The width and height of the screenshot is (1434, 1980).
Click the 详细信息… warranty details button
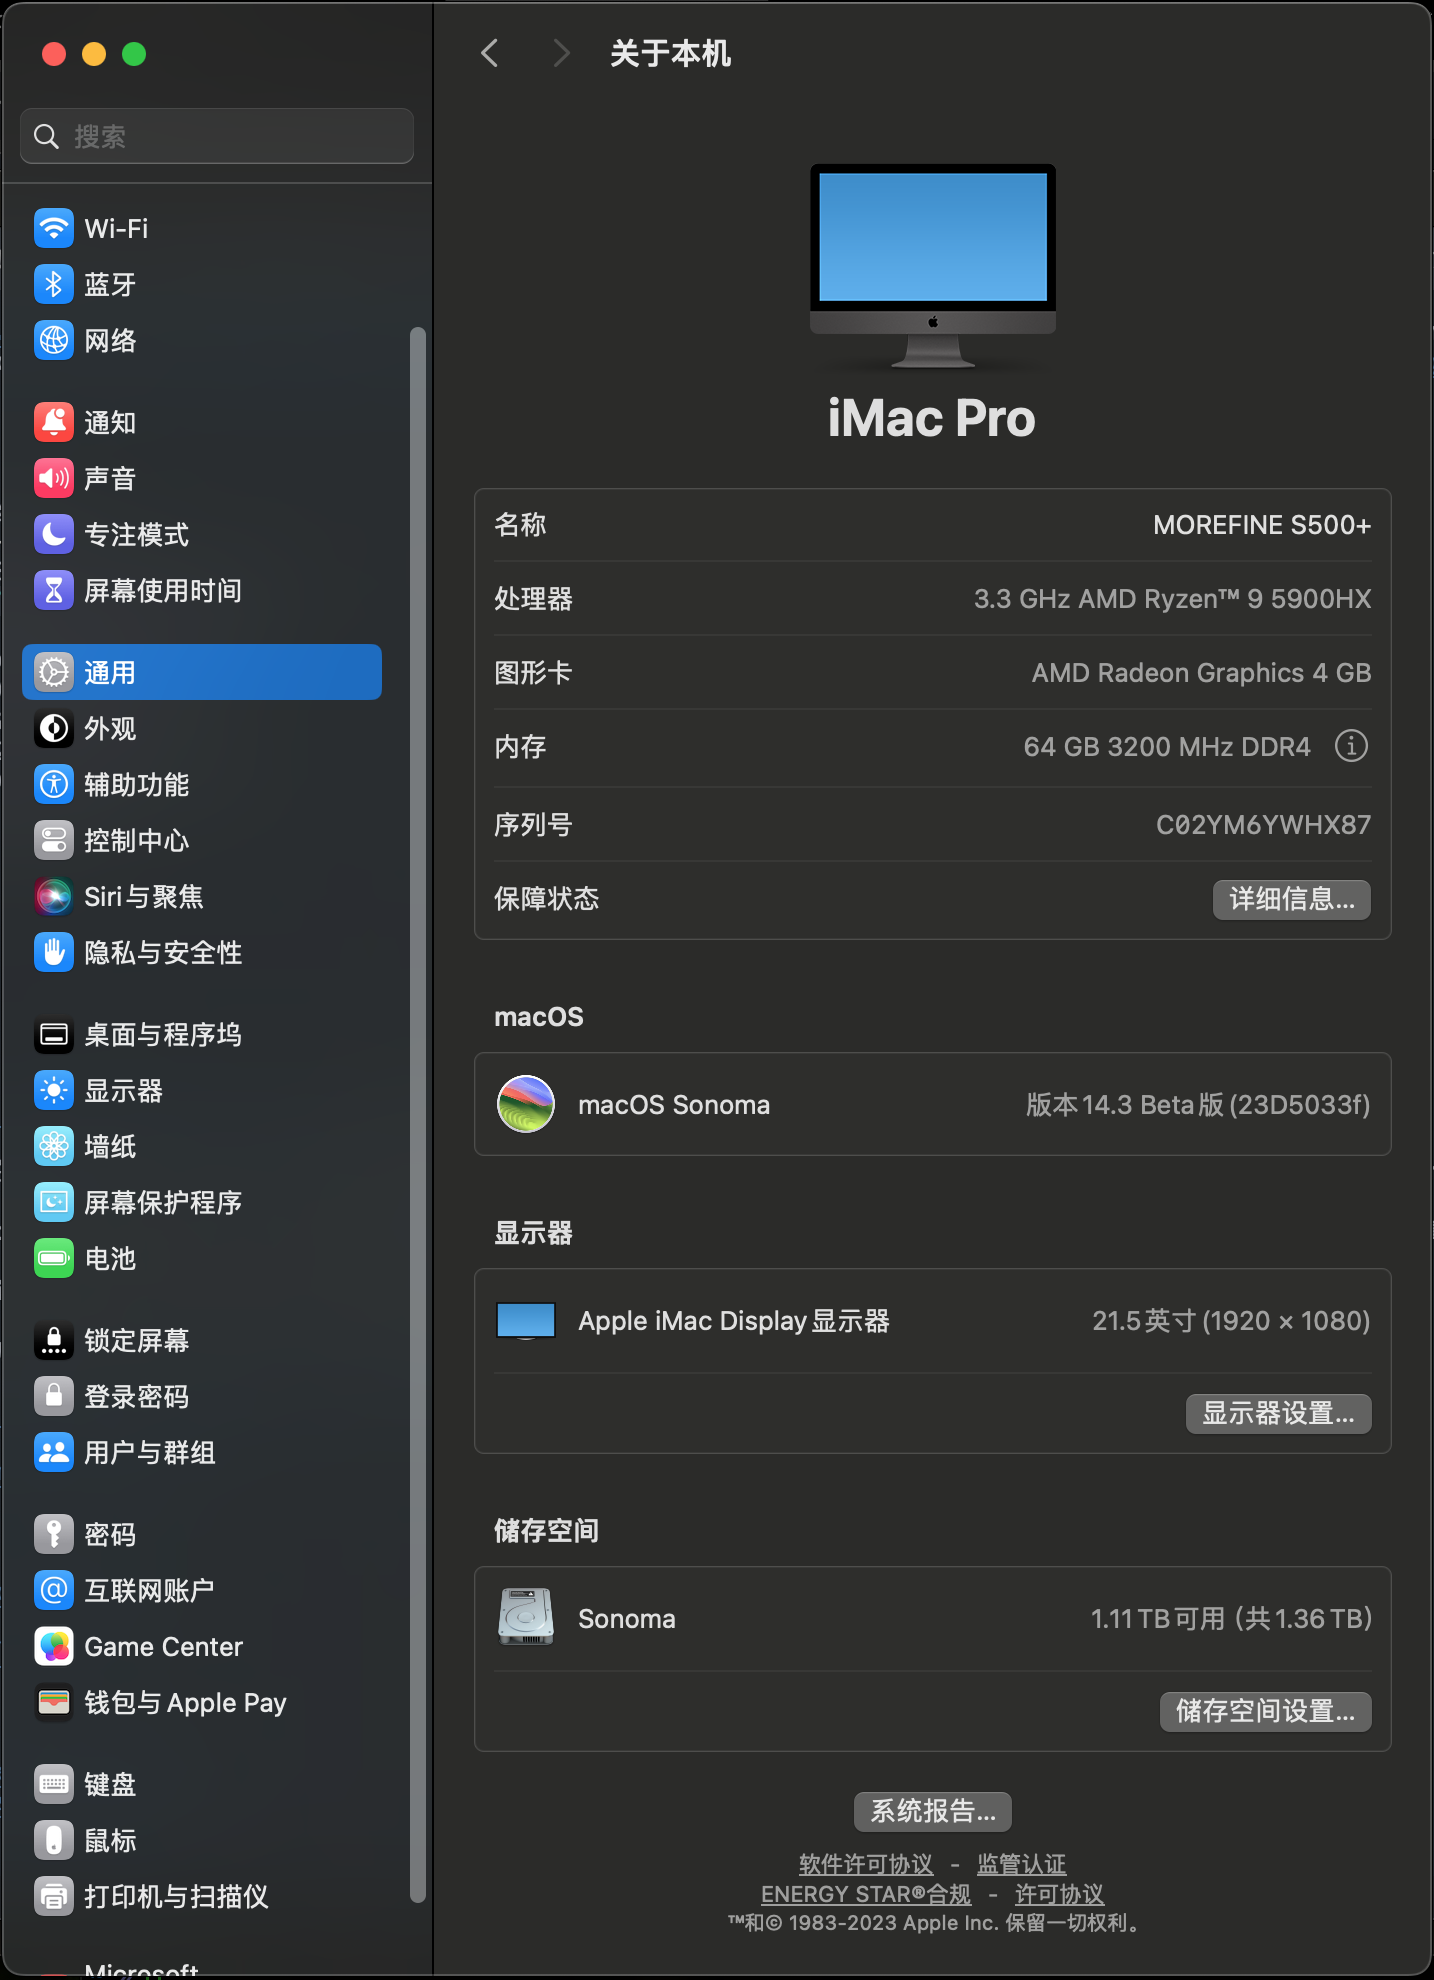click(1292, 899)
